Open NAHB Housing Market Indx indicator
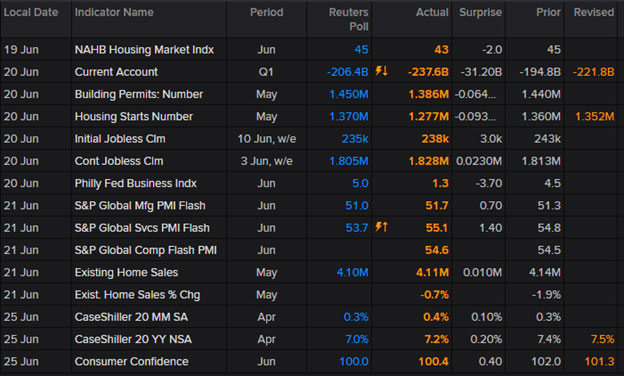Image resolution: width=624 pixels, height=376 pixels. point(144,50)
